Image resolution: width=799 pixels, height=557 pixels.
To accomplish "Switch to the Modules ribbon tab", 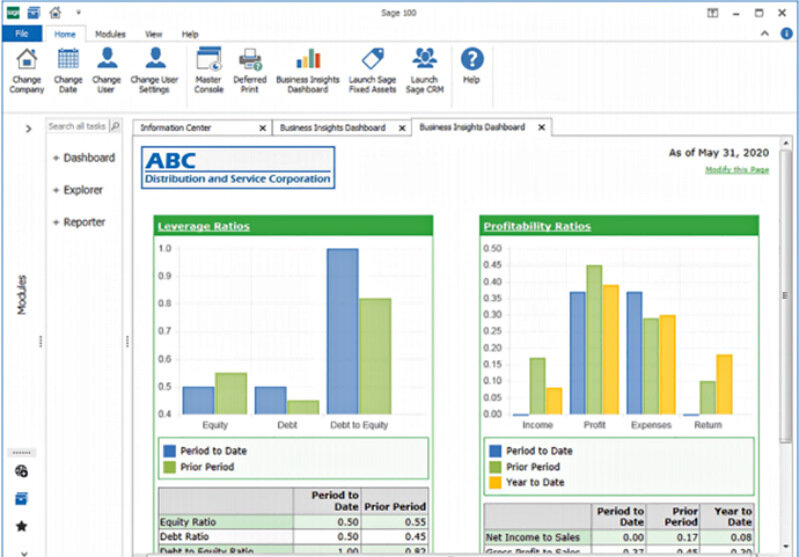I will [x=110, y=34].
